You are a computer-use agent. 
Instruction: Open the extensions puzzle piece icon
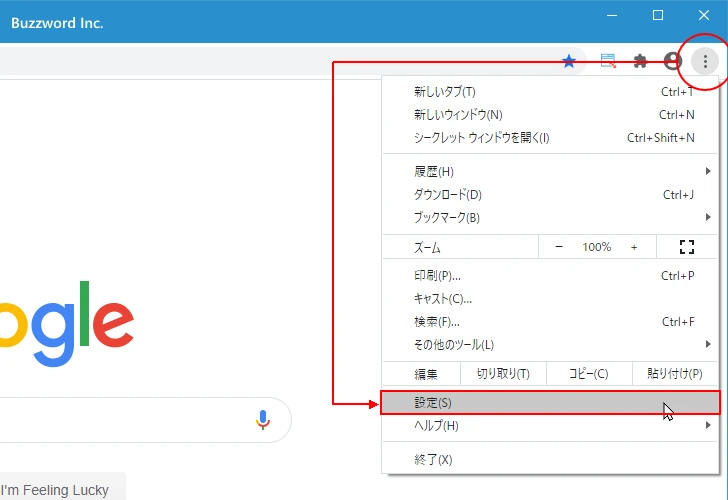tap(640, 61)
